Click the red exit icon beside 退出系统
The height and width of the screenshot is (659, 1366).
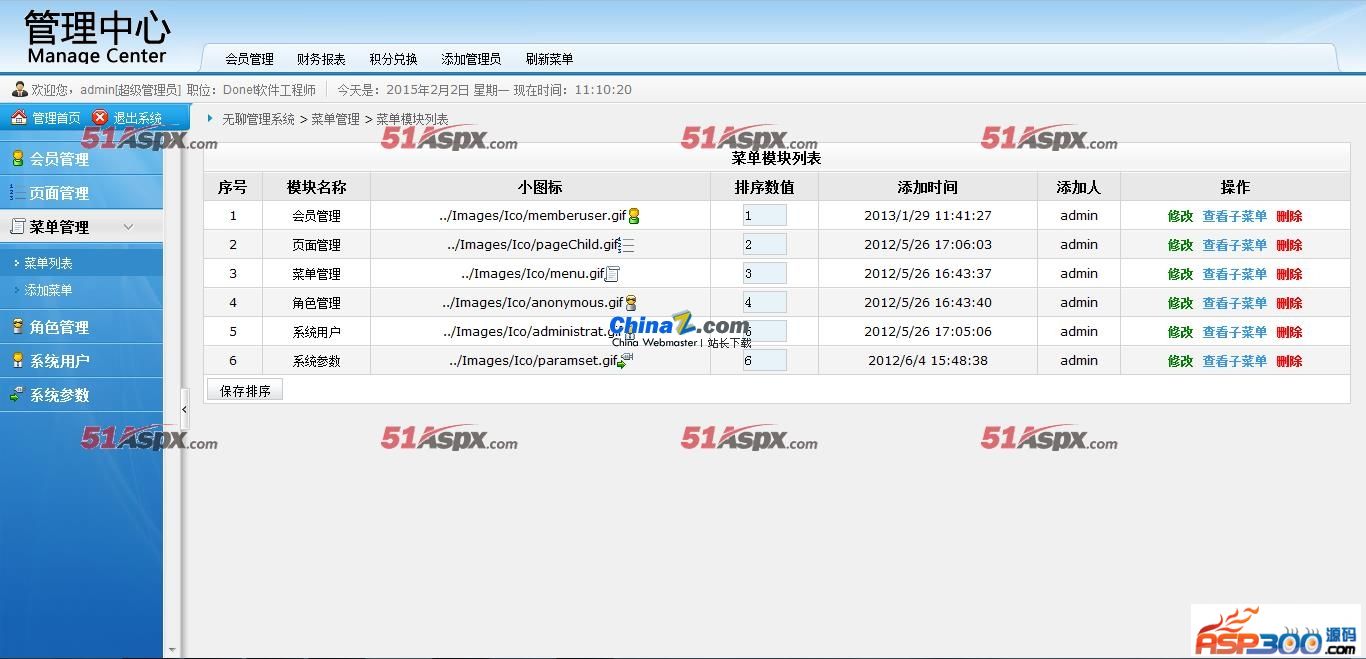click(x=100, y=117)
